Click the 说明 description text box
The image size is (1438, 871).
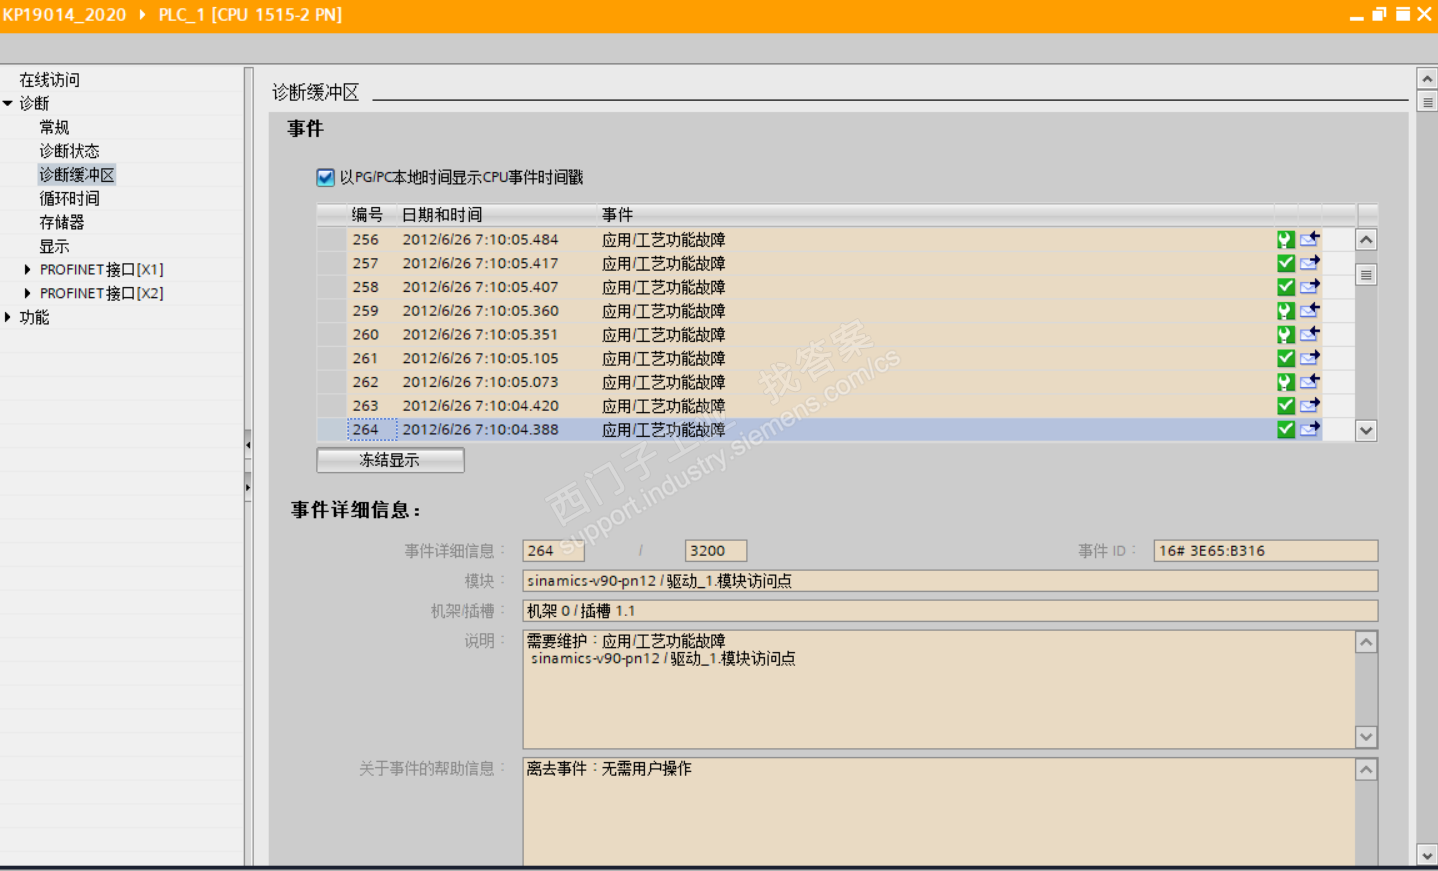[x=939, y=689]
